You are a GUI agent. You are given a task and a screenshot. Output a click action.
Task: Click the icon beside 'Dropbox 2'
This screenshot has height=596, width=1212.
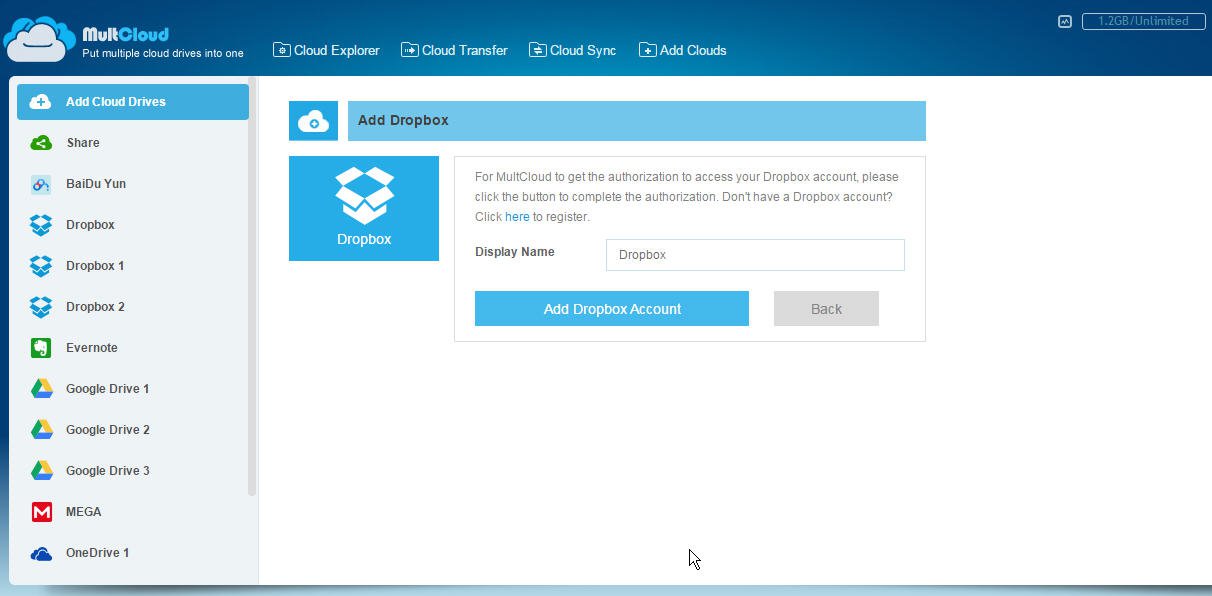41,307
